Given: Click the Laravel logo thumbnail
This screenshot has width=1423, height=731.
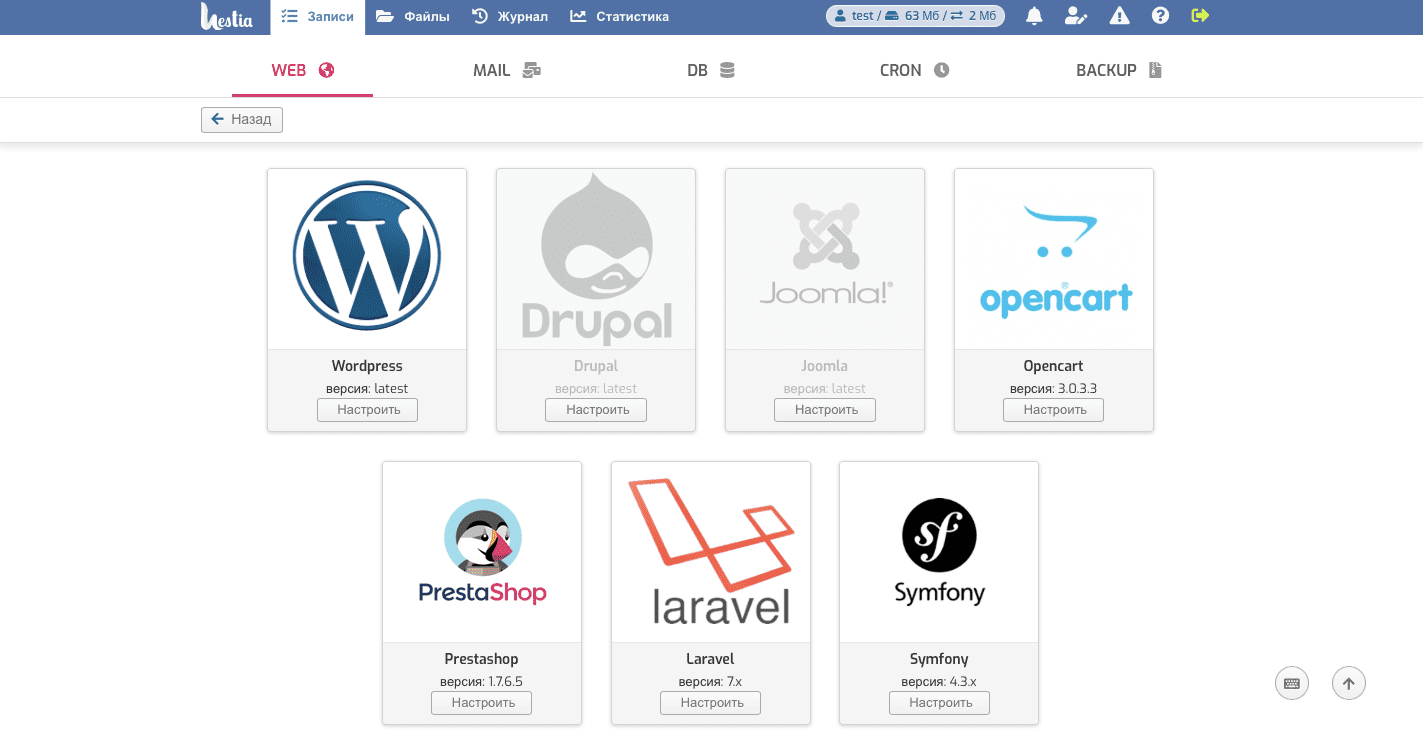Looking at the screenshot, I should point(711,552).
